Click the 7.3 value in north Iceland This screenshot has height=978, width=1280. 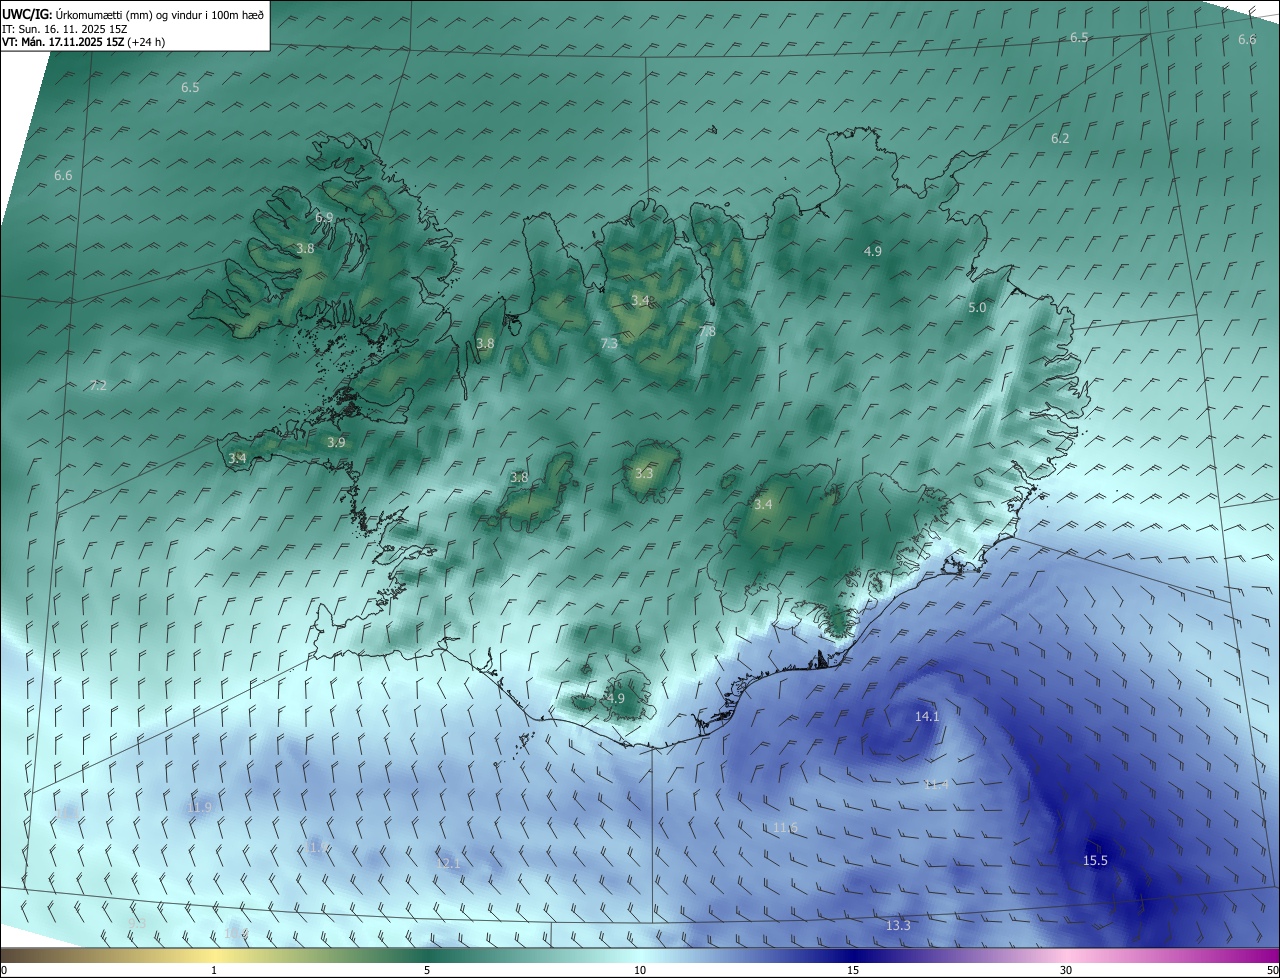click(x=609, y=344)
